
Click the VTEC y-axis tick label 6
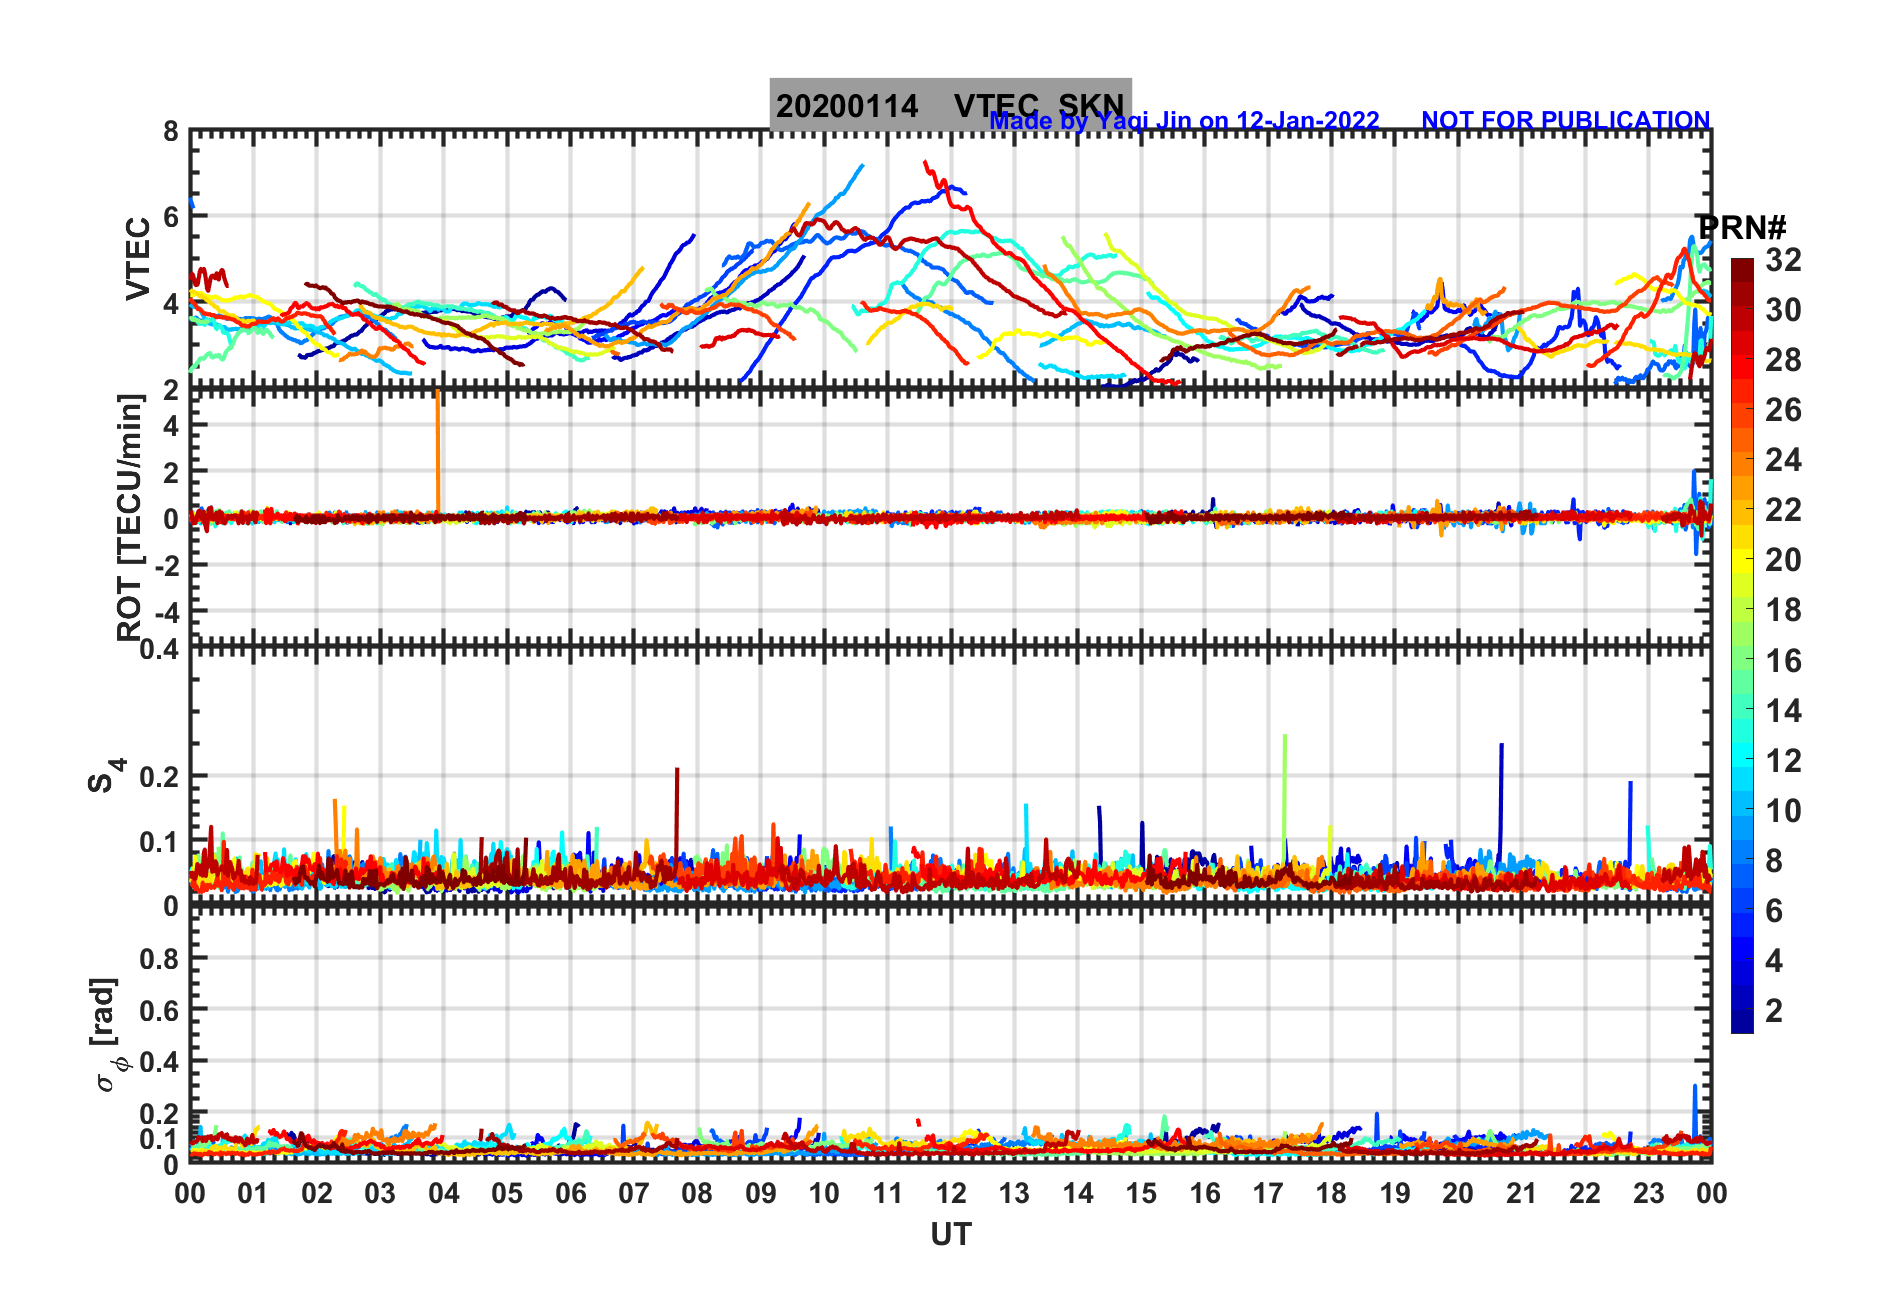(170, 217)
